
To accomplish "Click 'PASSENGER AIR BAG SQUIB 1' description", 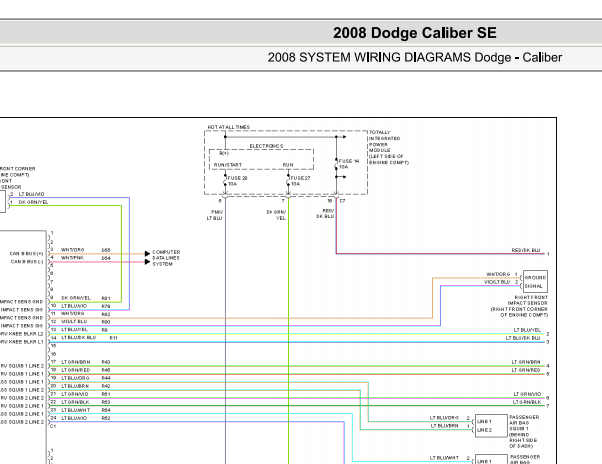I will tap(524, 432).
